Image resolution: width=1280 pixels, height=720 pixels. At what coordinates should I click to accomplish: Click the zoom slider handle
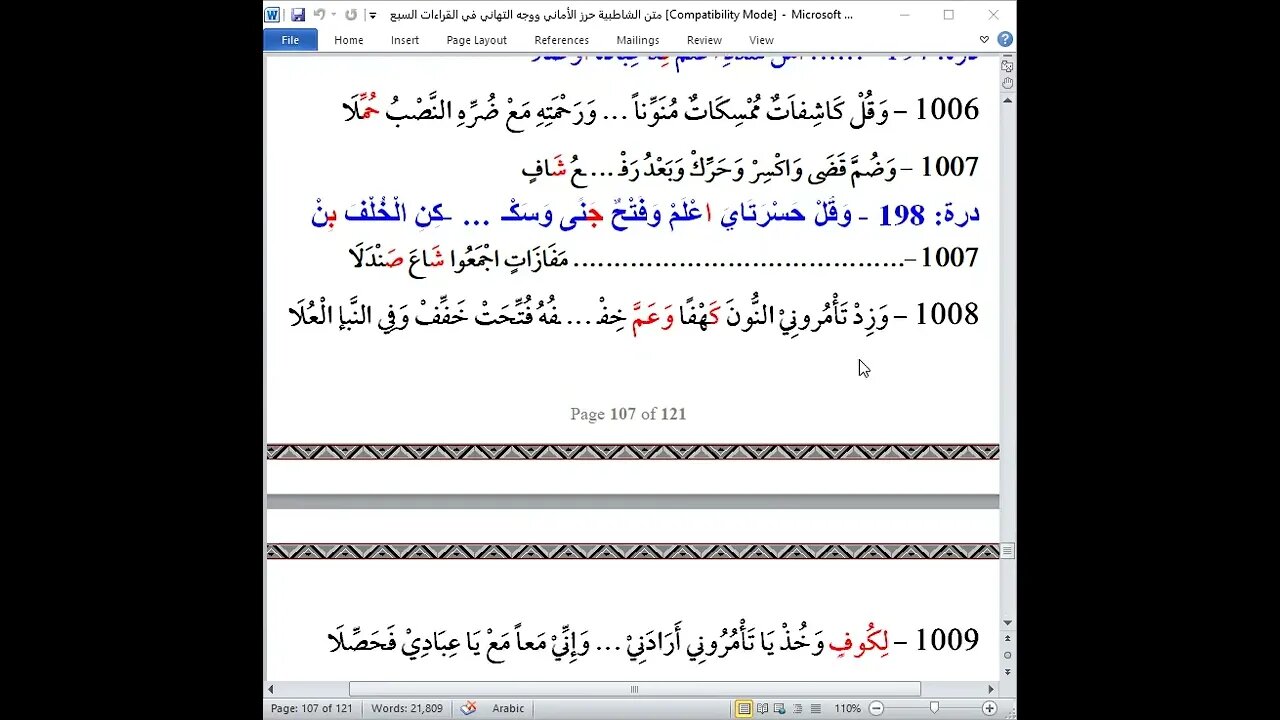(934, 708)
